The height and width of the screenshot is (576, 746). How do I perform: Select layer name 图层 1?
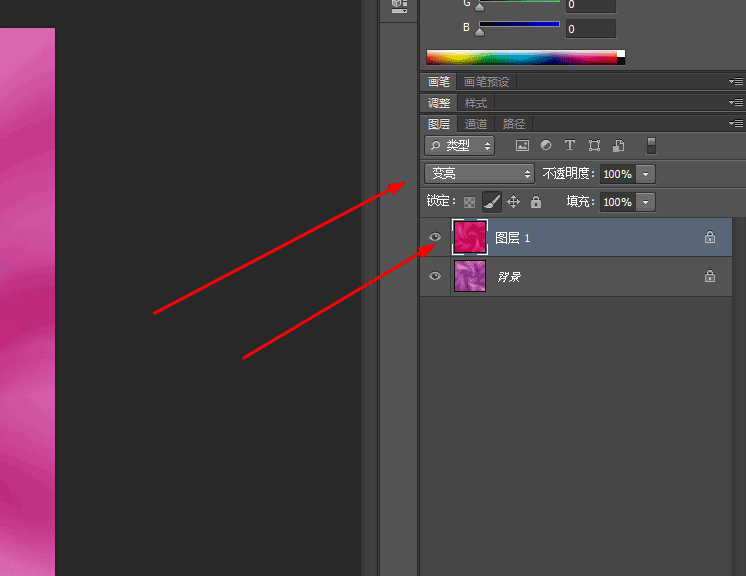[x=512, y=238]
